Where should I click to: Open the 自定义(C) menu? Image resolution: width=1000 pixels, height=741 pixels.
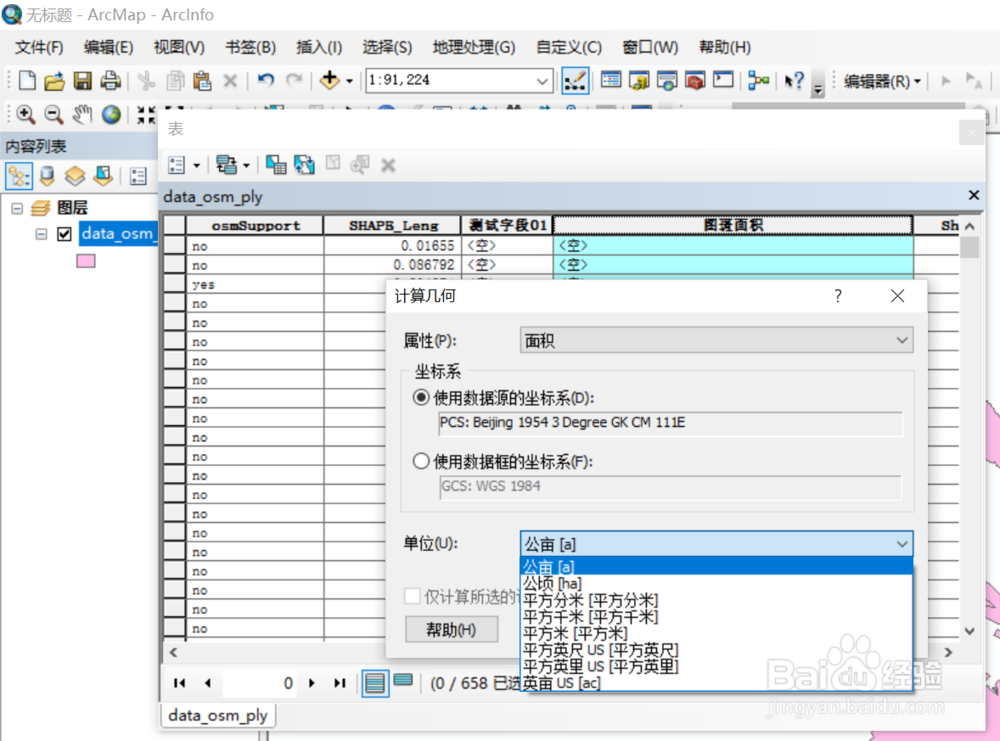point(569,47)
